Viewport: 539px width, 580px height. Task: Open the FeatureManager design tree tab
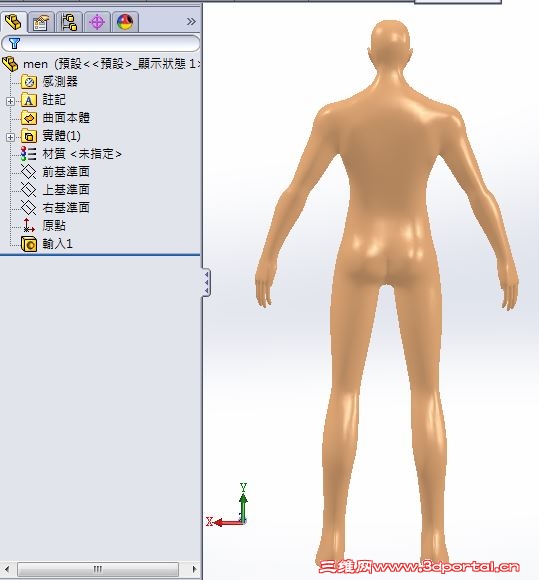coord(13,22)
